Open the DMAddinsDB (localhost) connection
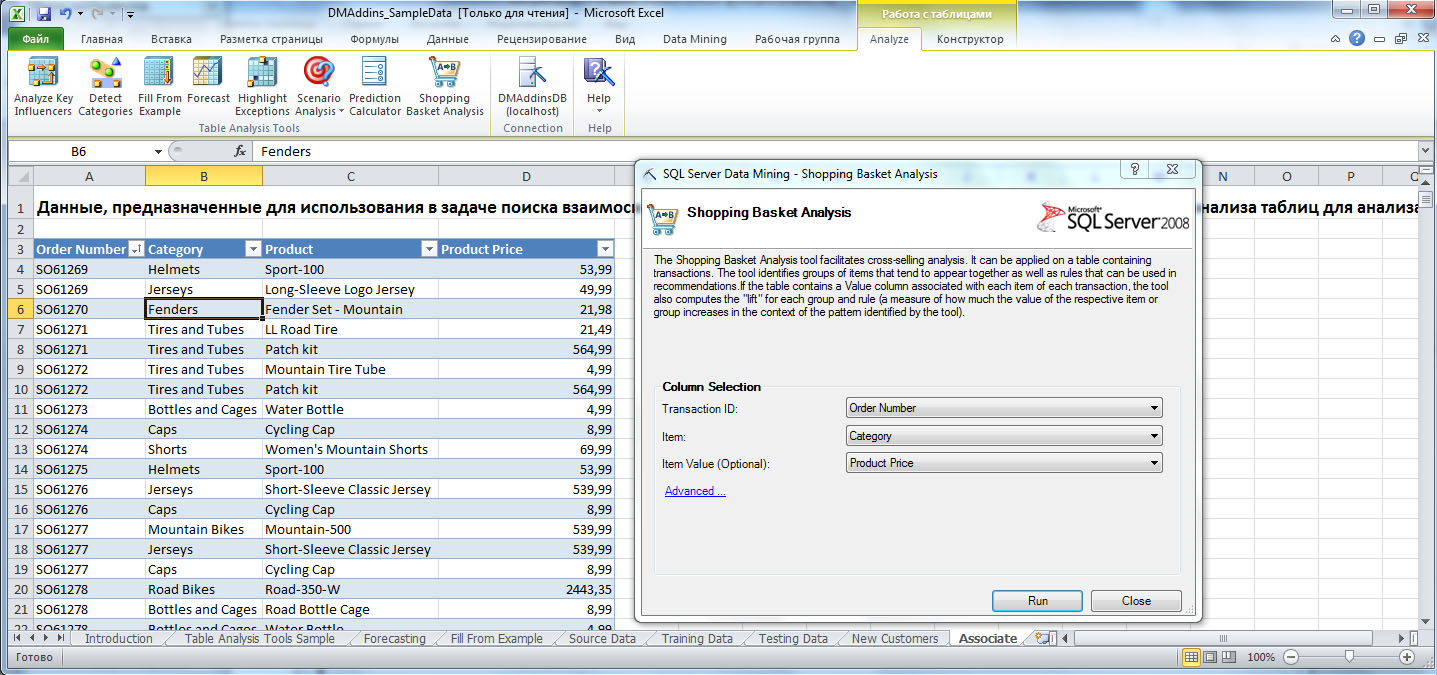The width and height of the screenshot is (1437, 675). pyautogui.click(x=532, y=87)
